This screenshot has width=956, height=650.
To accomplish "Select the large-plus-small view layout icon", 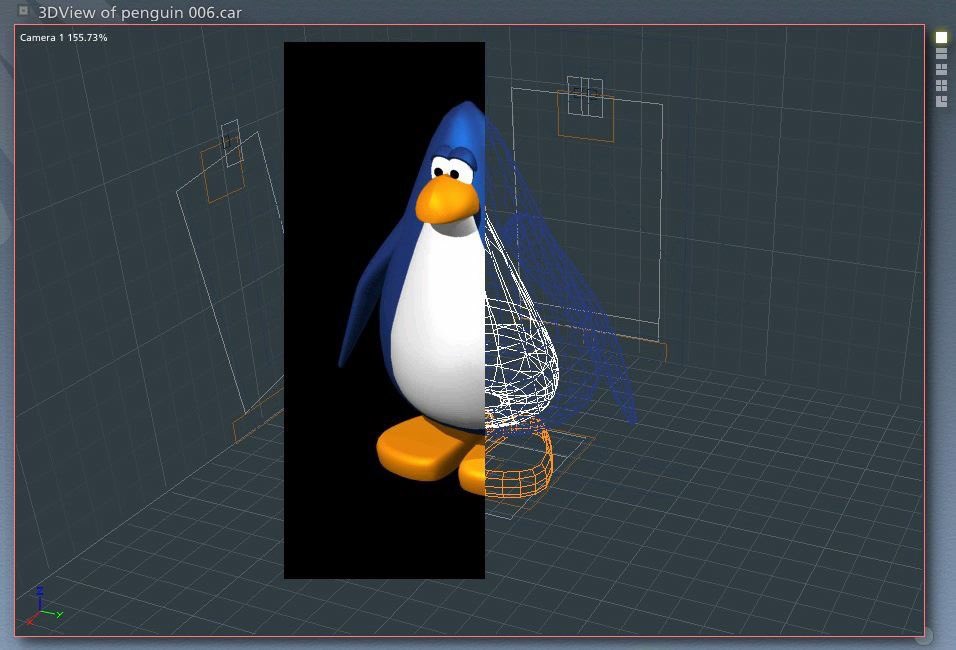I will pos(941,101).
